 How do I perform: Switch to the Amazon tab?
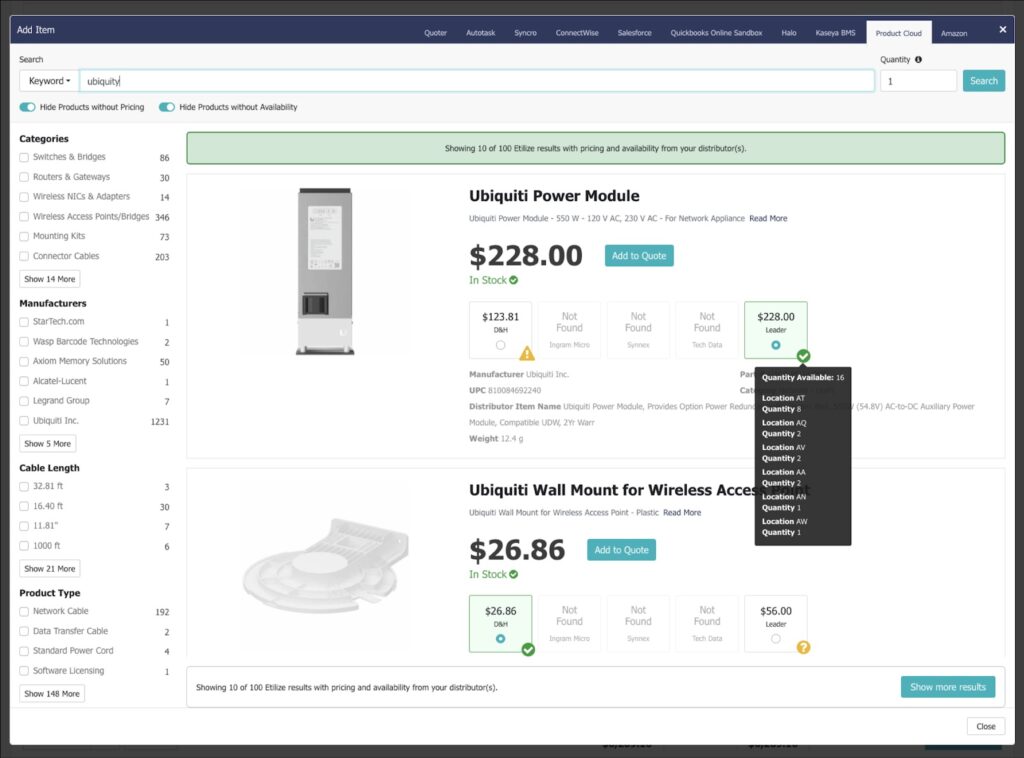954,33
